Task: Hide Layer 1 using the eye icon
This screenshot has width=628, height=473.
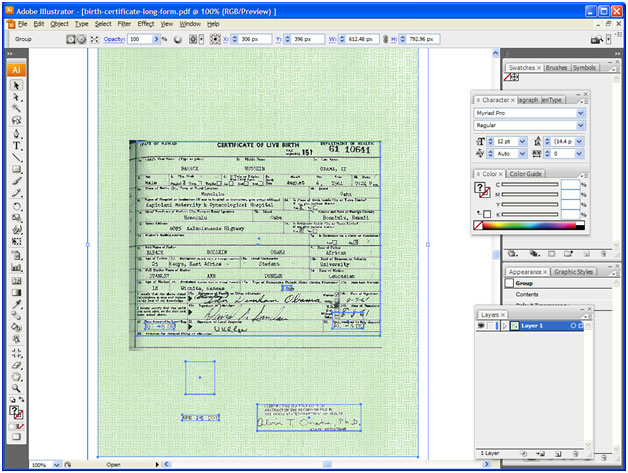Action: tap(481, 326)
